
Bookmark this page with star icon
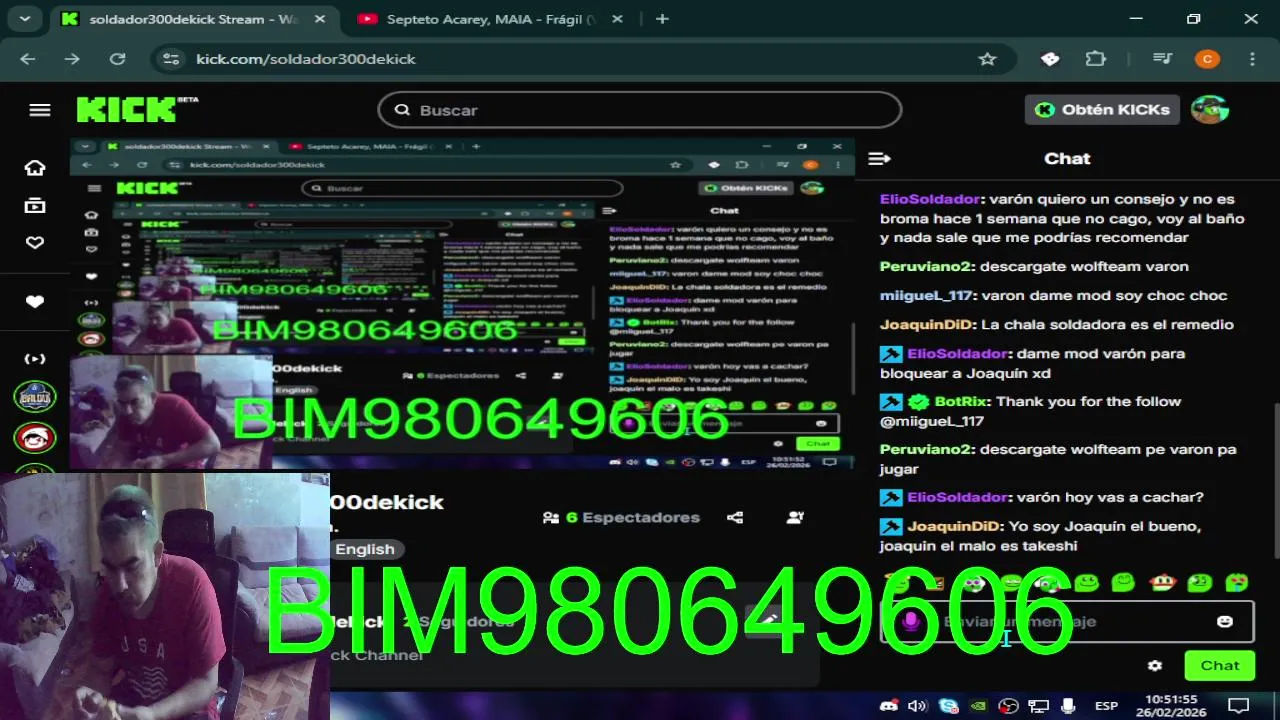(x=987, y=59)
